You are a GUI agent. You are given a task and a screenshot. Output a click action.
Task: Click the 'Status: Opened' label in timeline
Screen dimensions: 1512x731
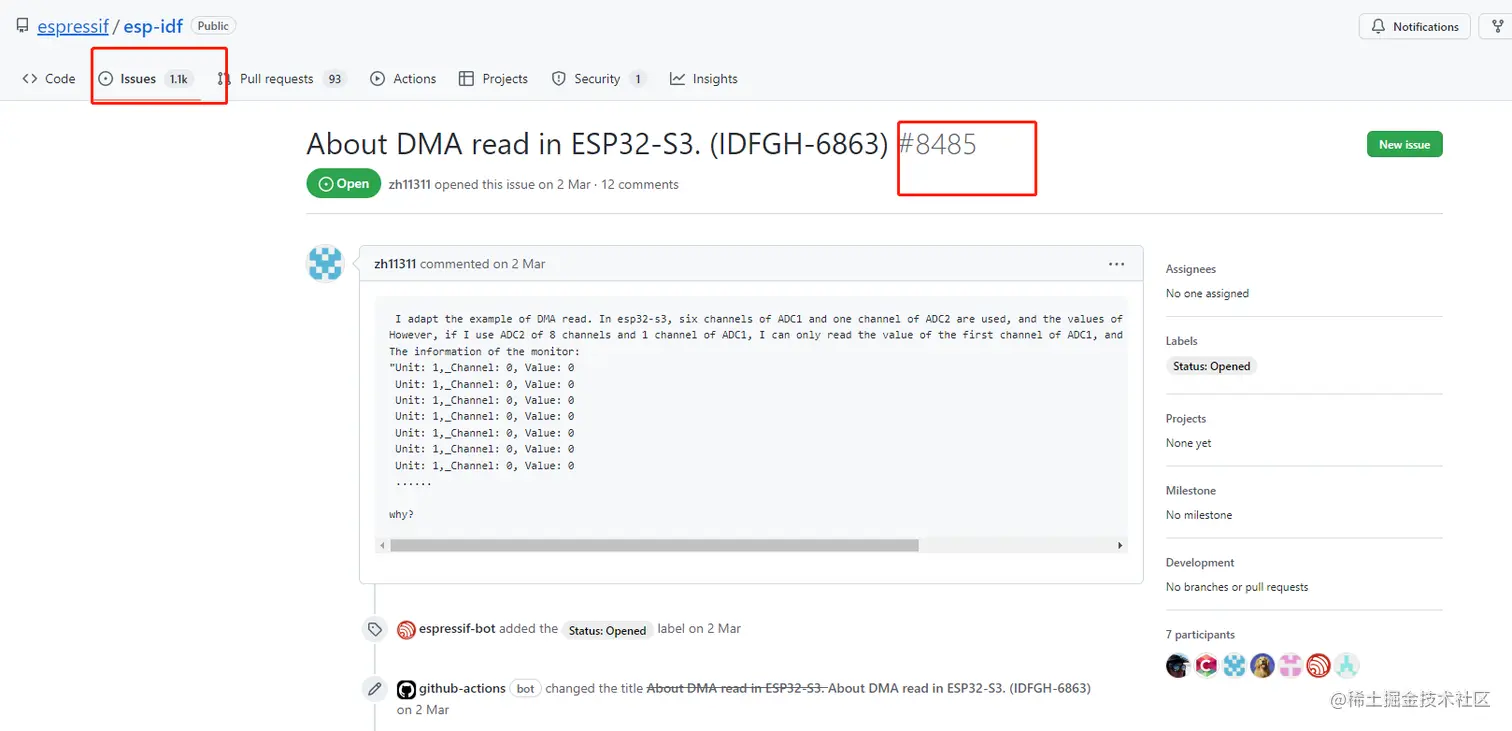(x=607, y=630)
